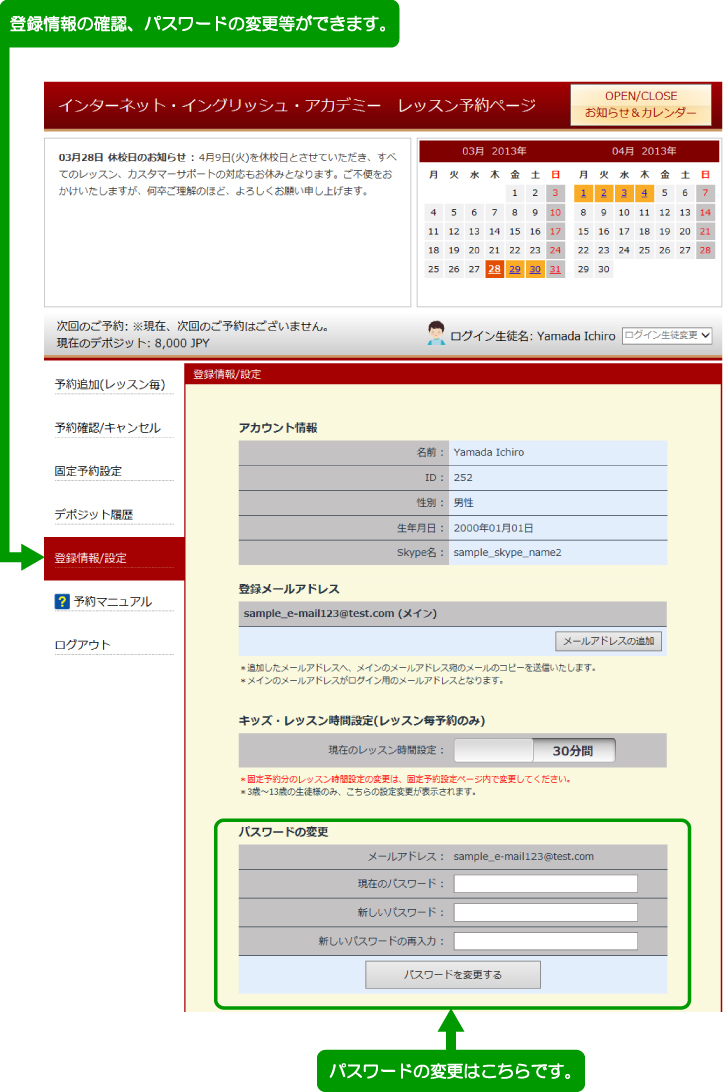724x1092 pixels.
Task: Select April 2 in the calendar
Action: coord(604,193)
